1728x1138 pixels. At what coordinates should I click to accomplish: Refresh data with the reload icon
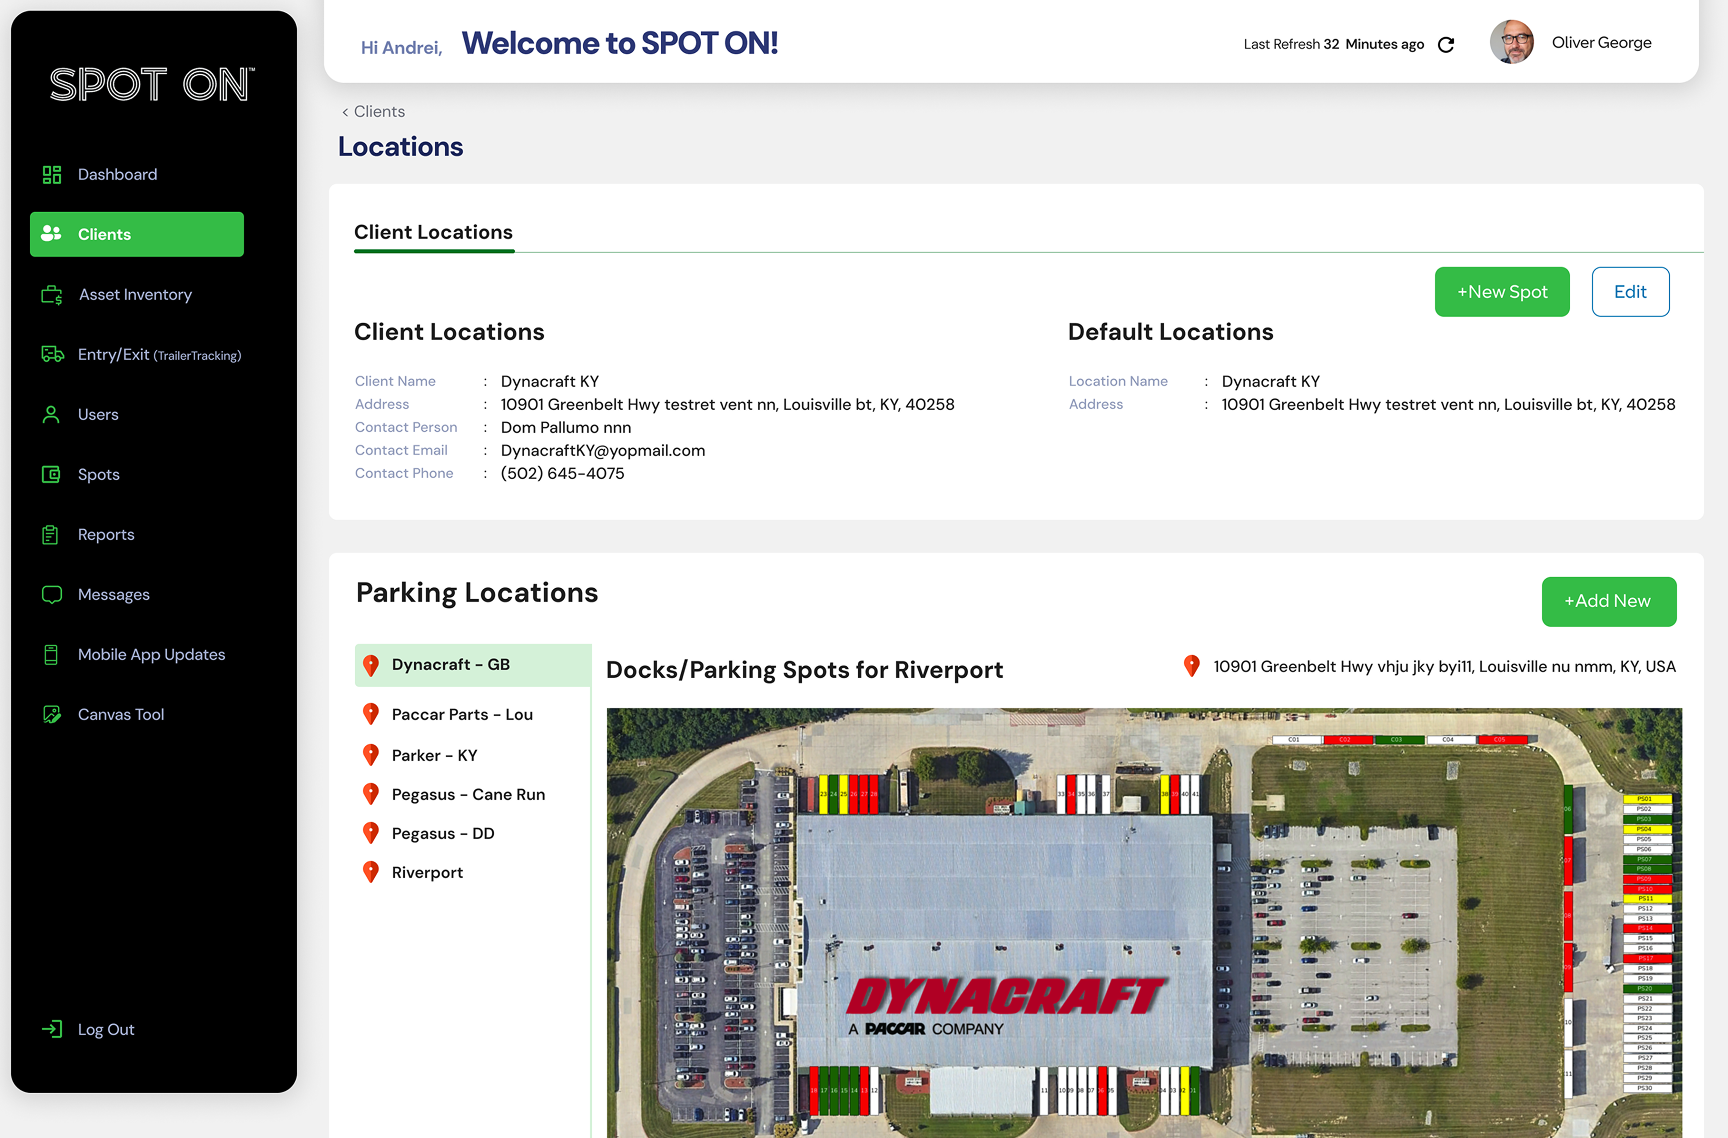click(1446, 44)
